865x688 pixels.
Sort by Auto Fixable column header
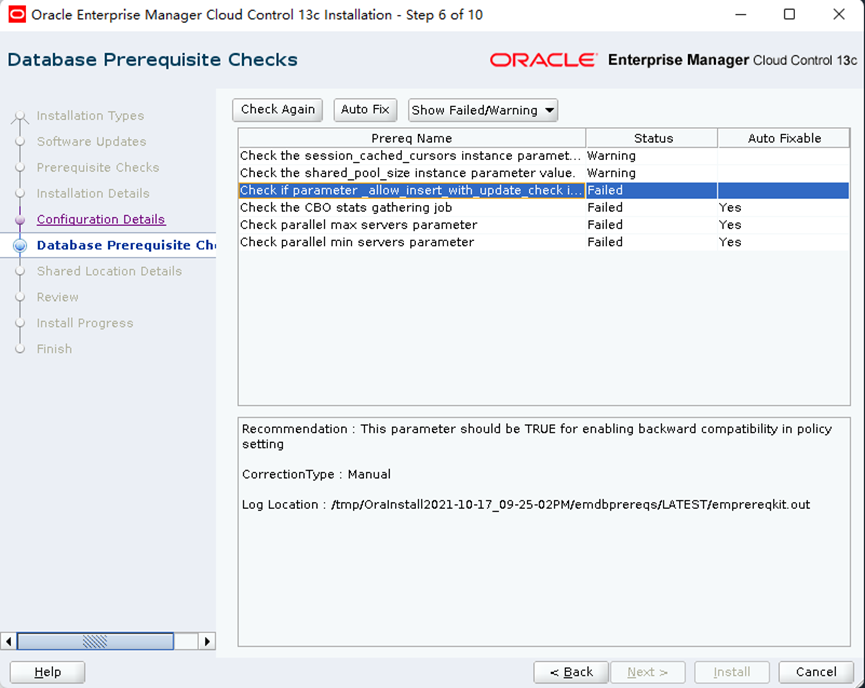click(784, 138)
